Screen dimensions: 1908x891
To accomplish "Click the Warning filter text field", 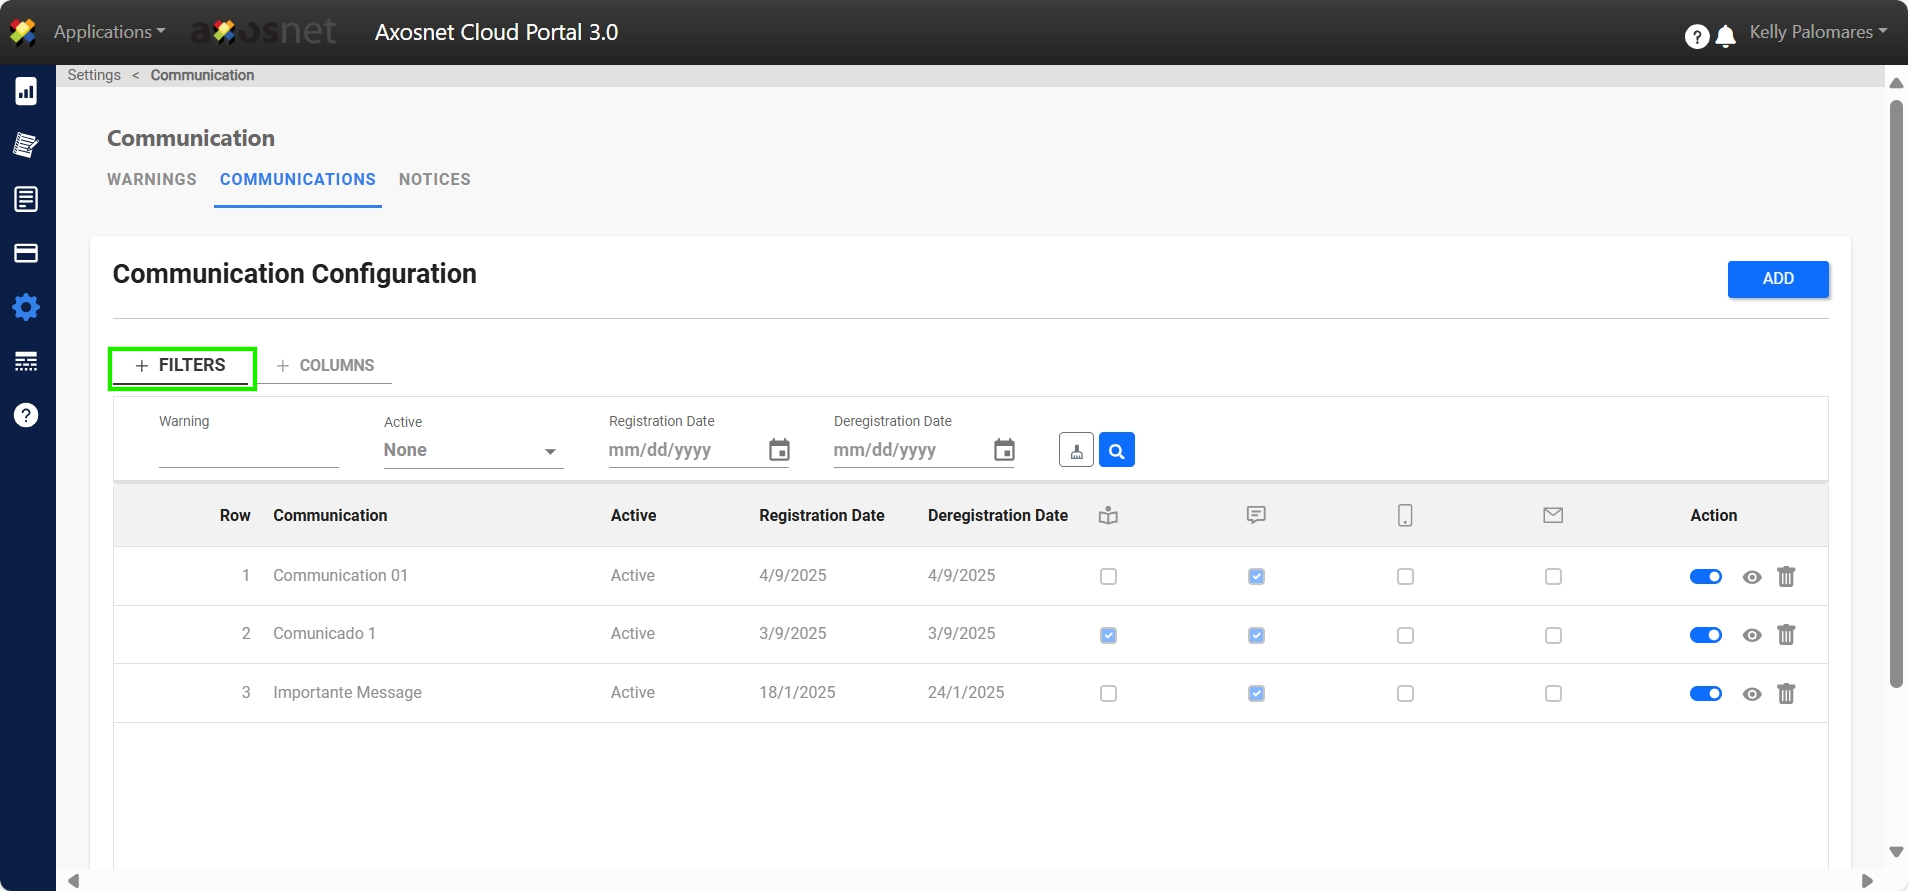I will click(248, 452).
